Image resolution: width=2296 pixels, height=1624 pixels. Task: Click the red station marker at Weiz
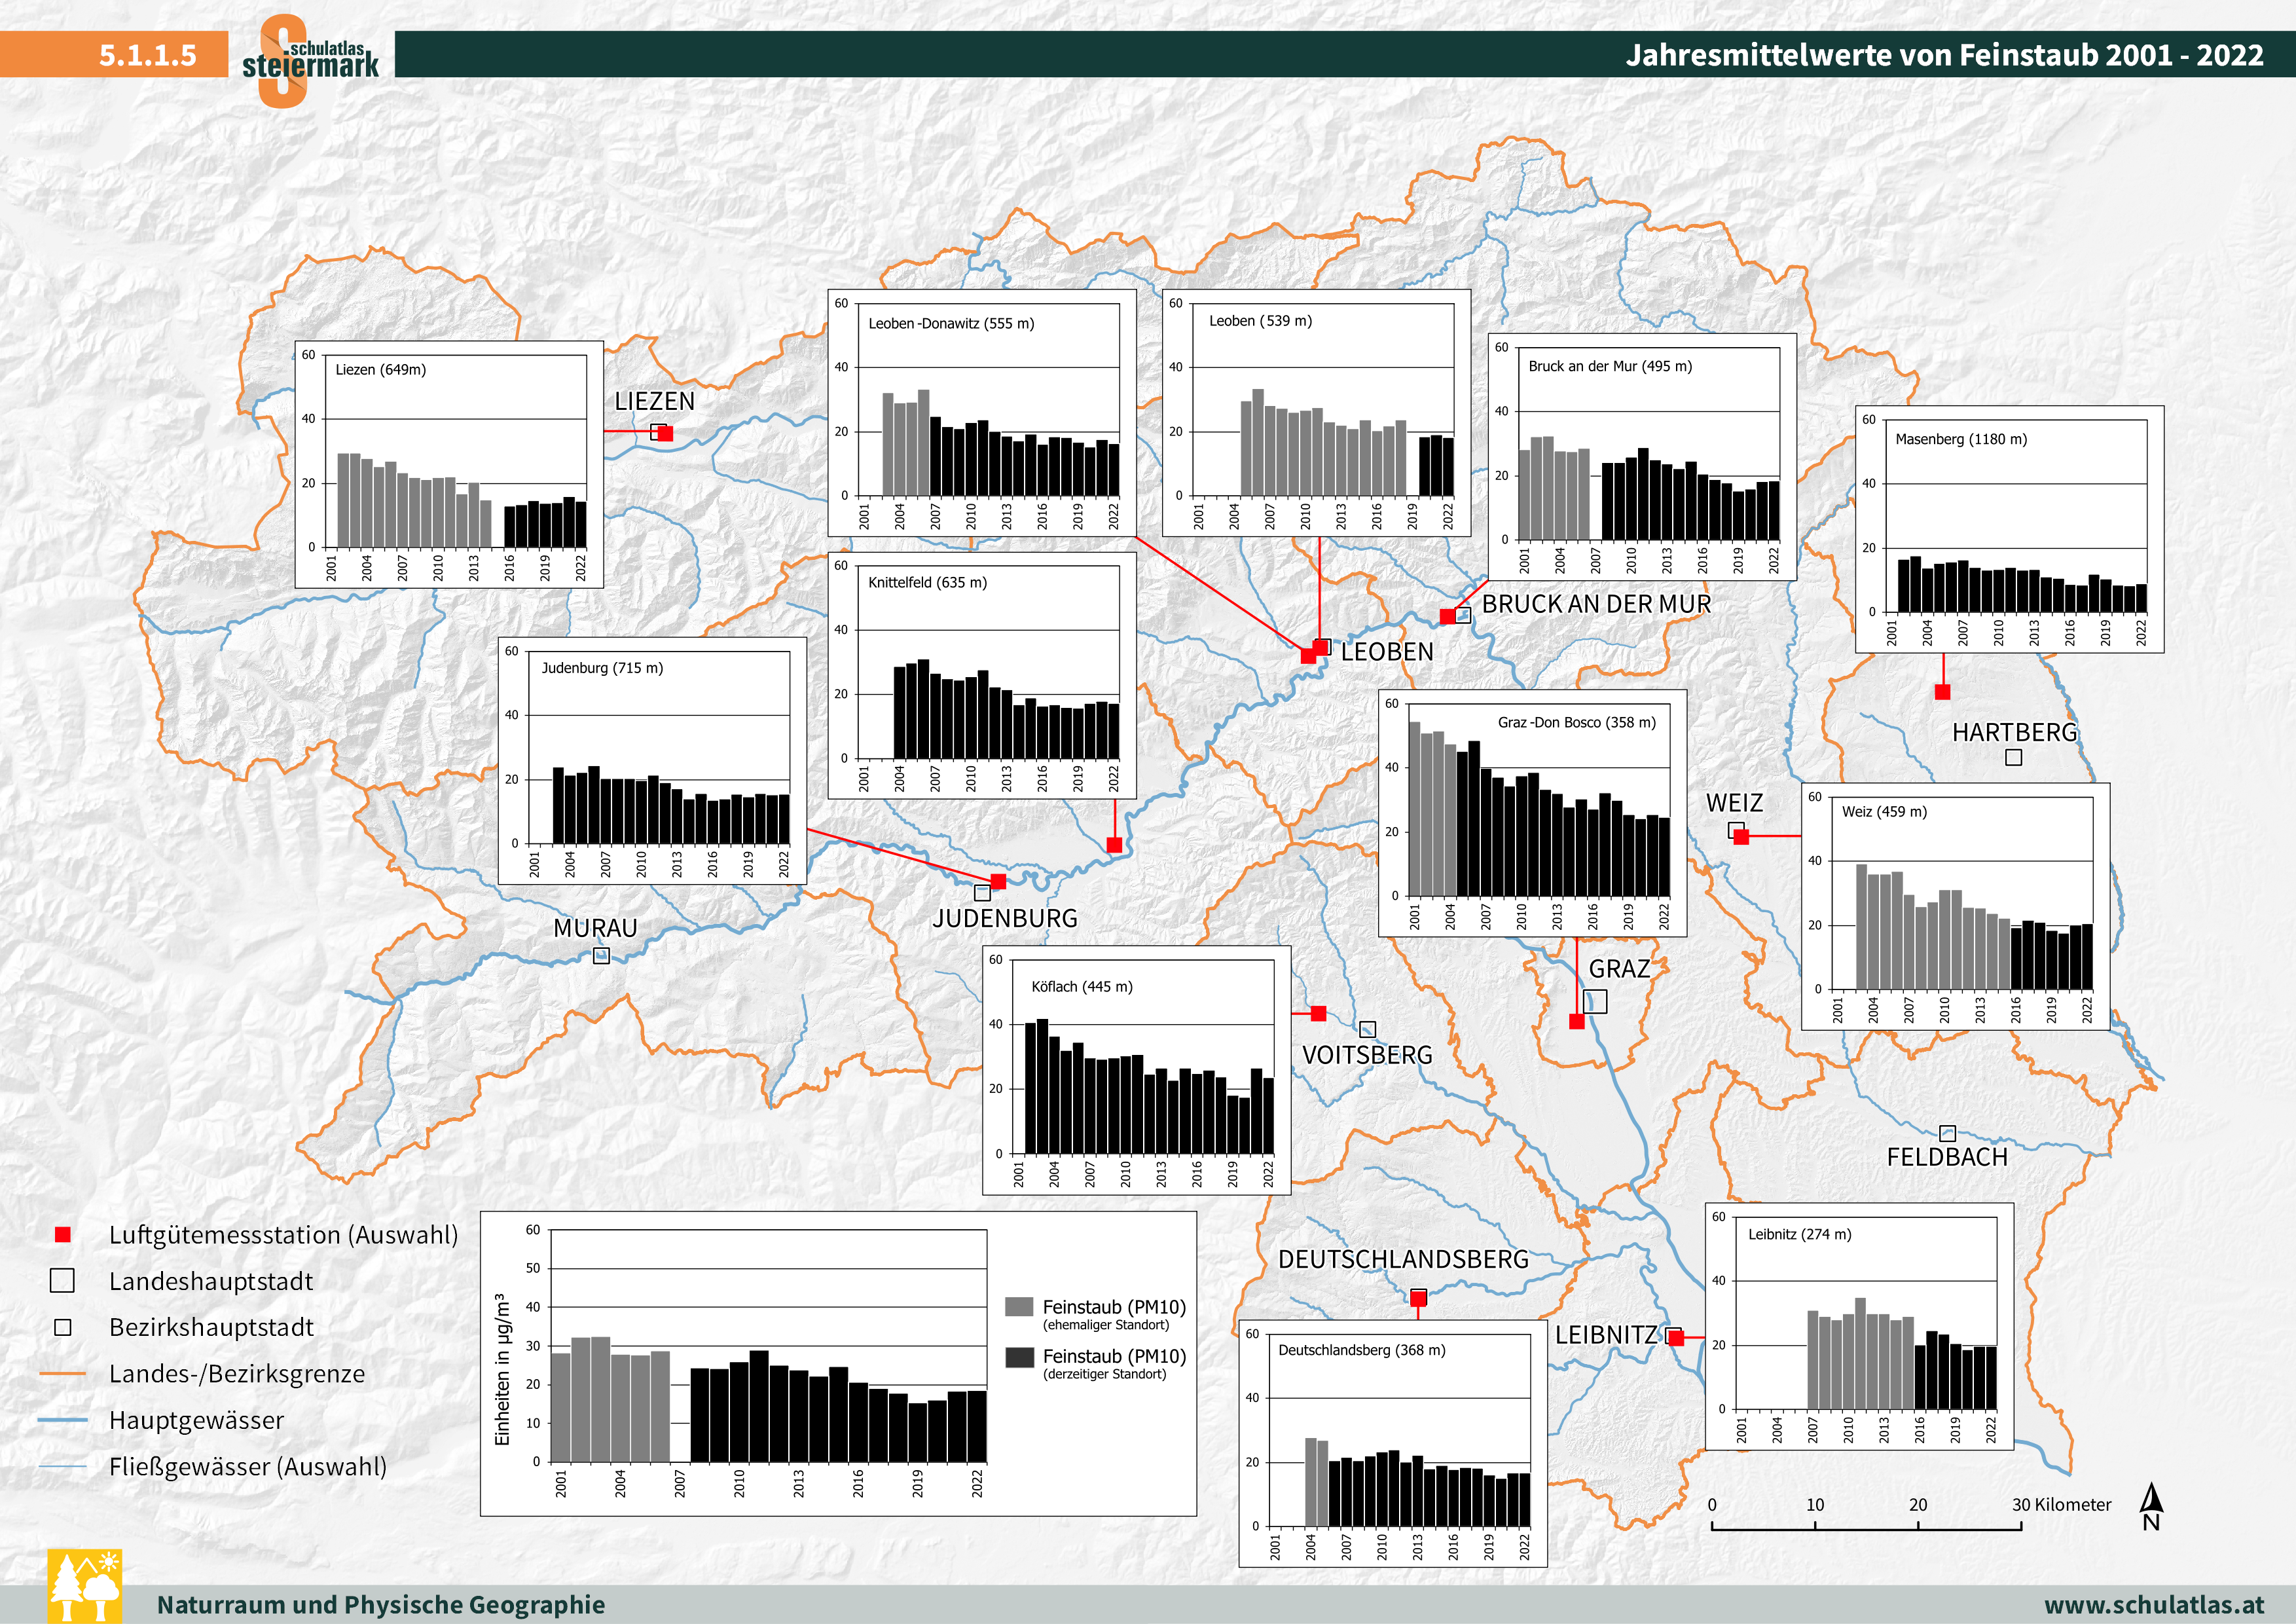coord(1741,837)
